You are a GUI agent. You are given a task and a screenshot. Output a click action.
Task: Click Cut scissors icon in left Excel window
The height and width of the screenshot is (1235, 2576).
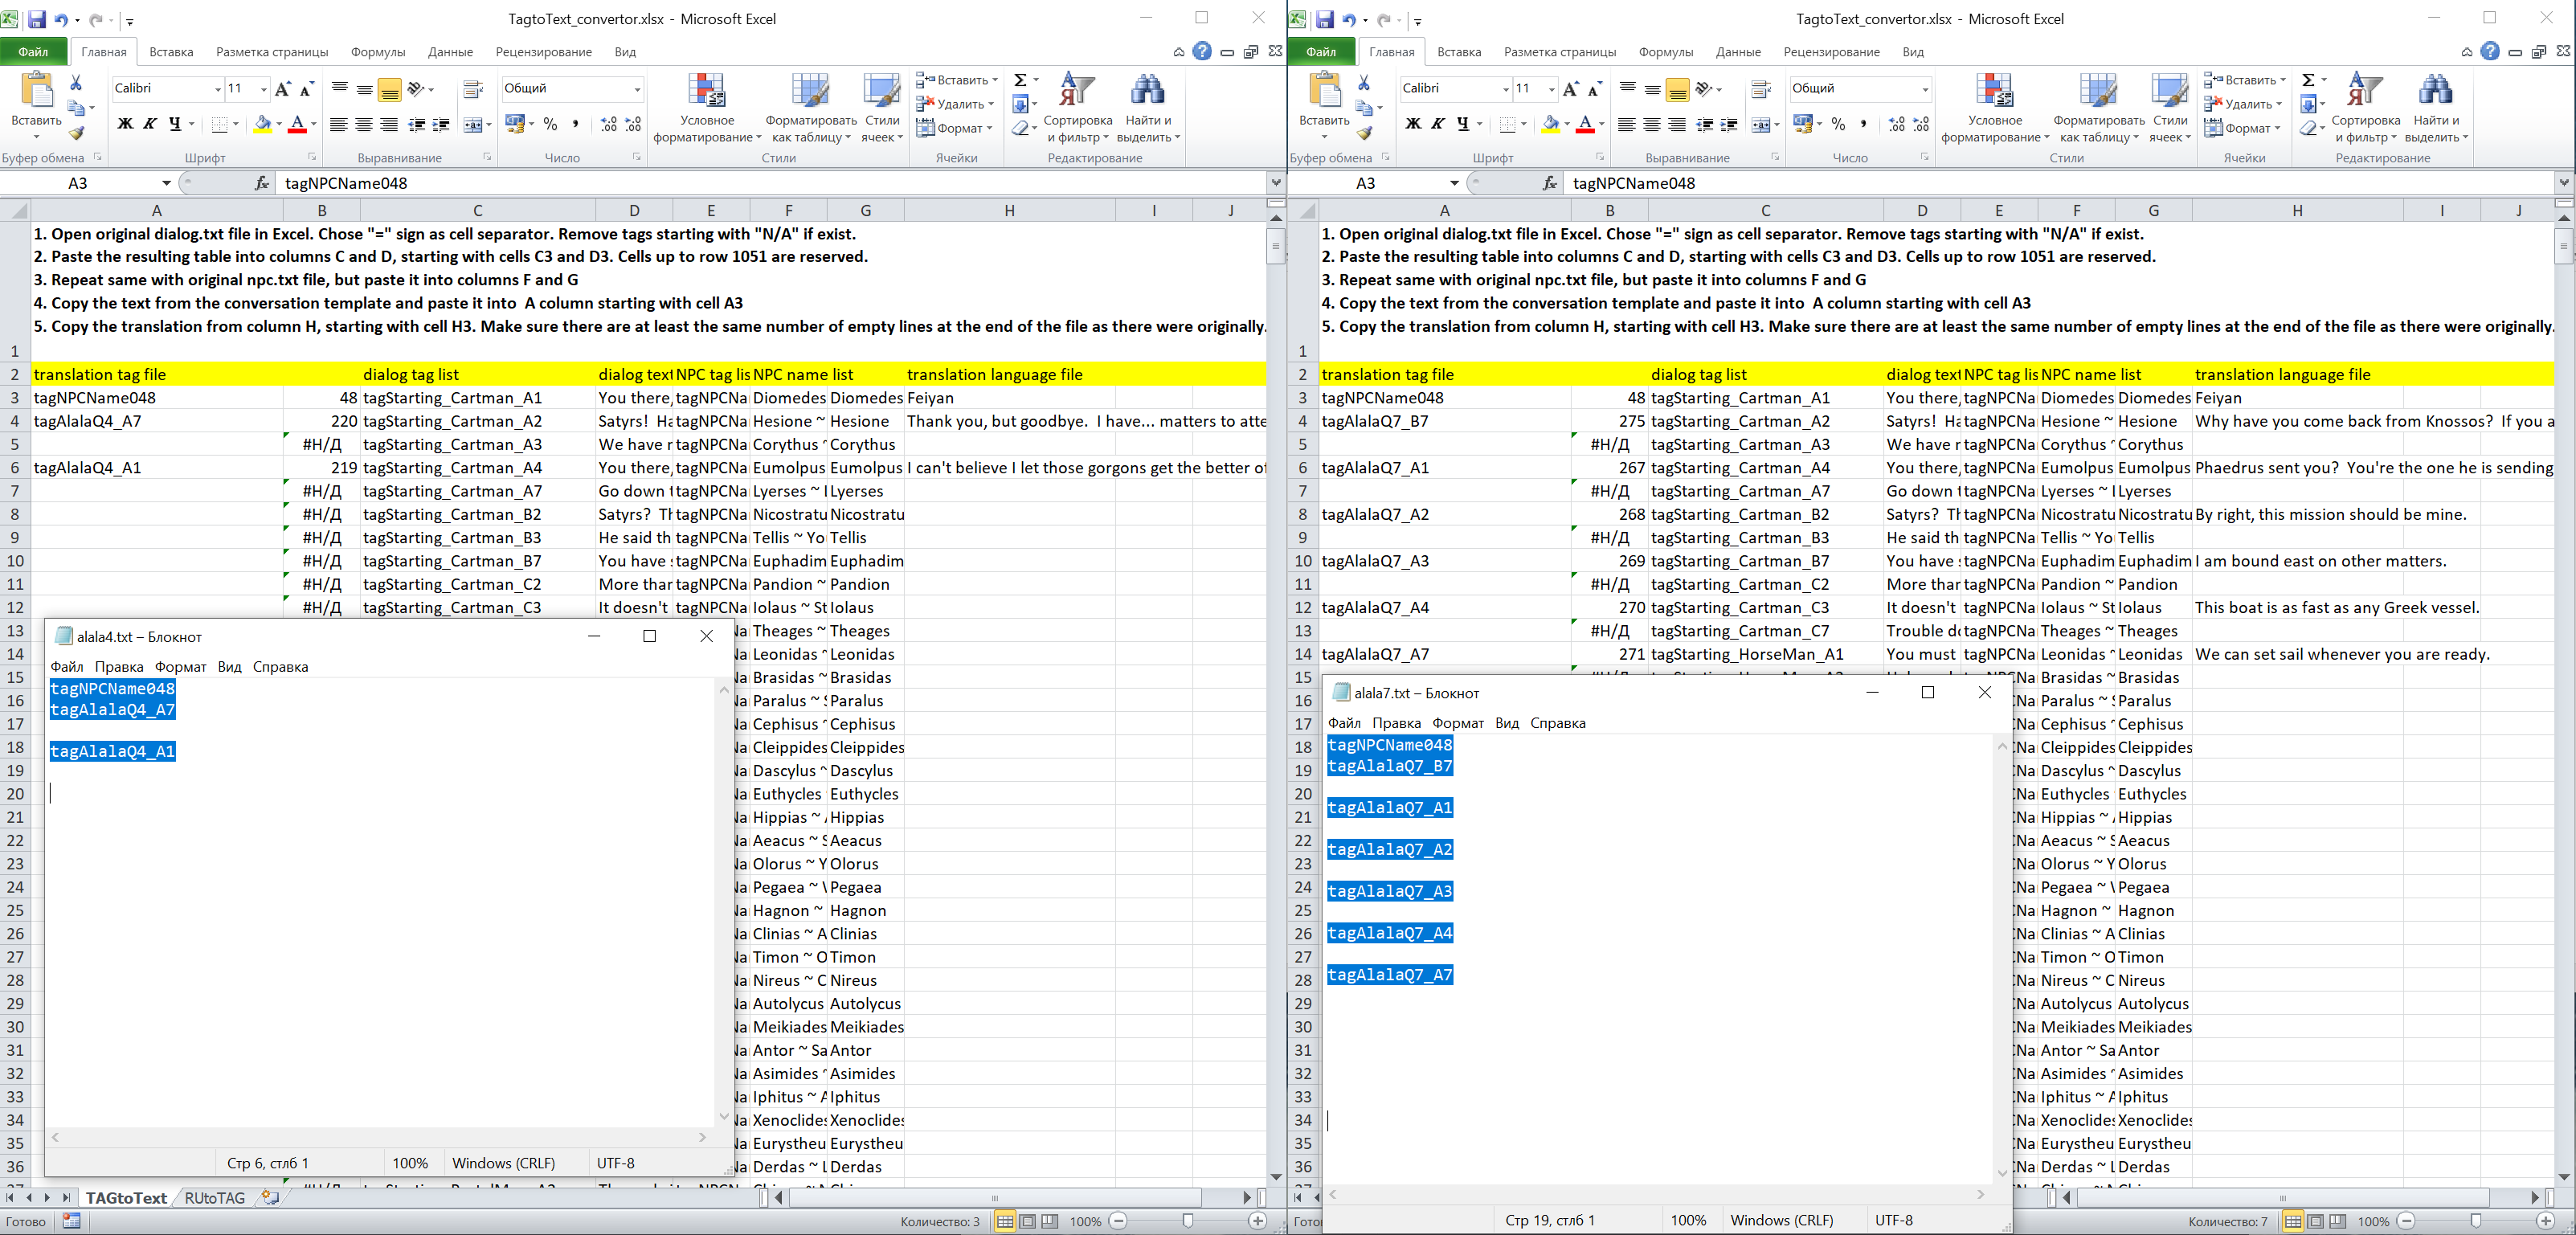tap(76, 82)
